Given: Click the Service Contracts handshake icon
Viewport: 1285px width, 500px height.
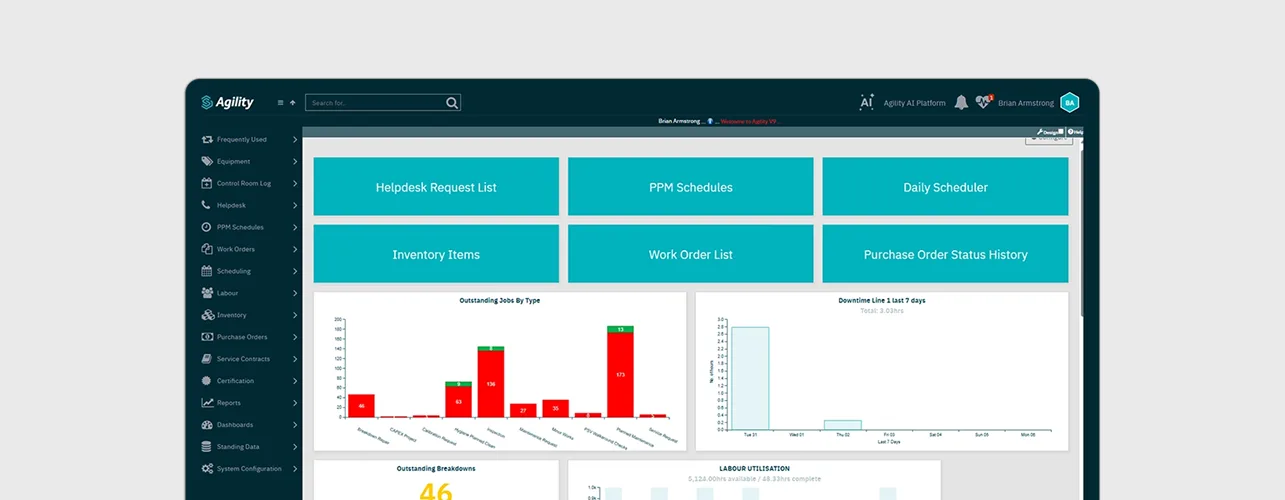Looking at the screenshot, I should click(x=207, y=359).
